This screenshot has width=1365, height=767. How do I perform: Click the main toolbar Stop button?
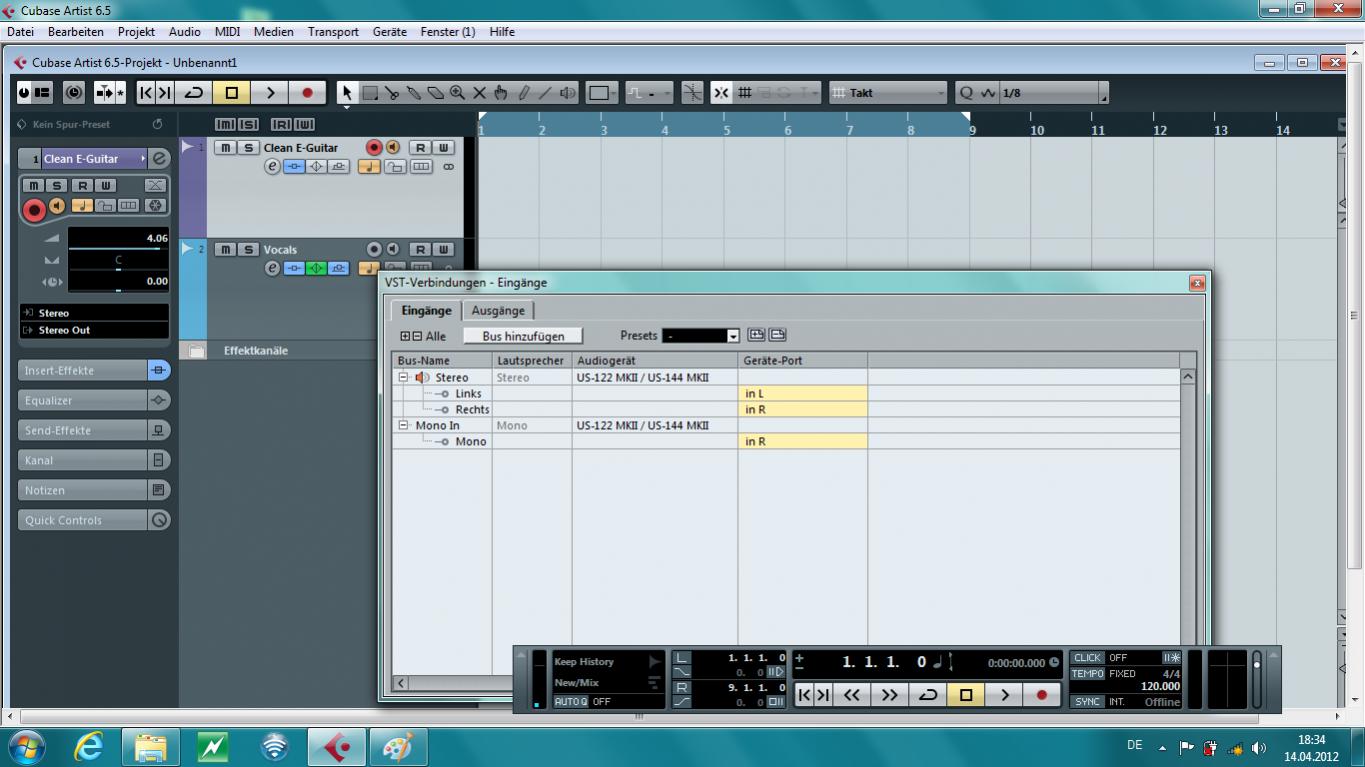click(232, 93)
